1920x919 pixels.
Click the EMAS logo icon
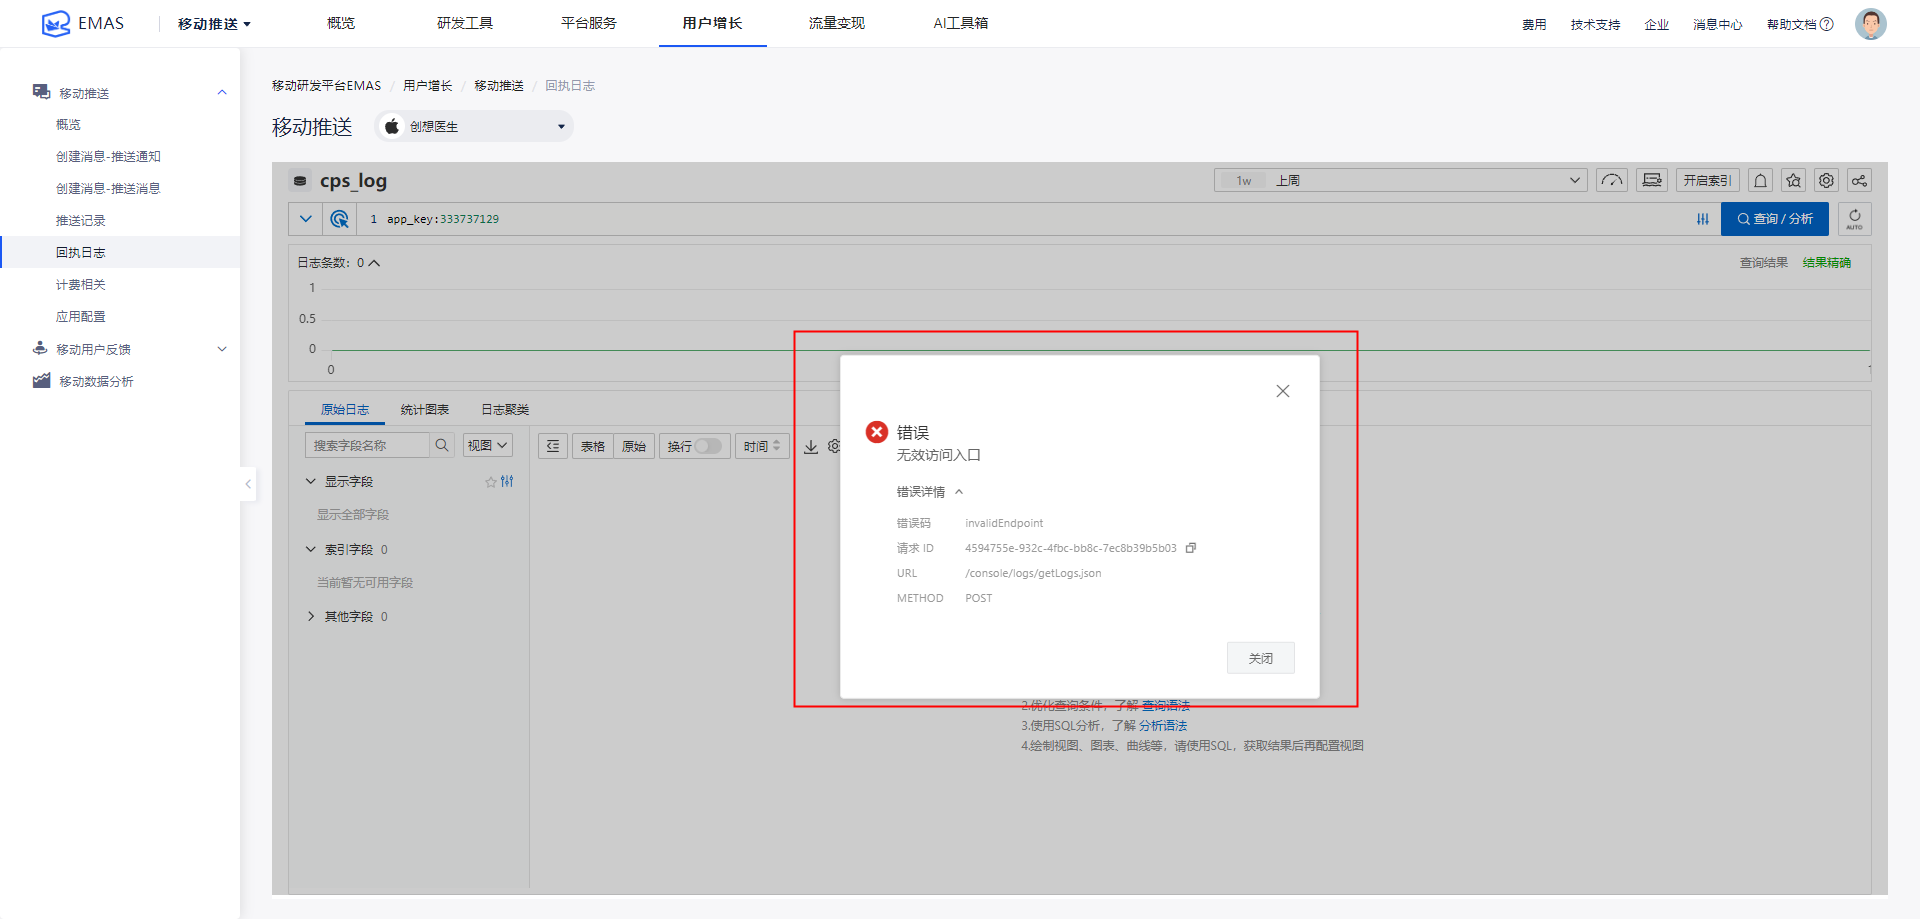(x=56, y=23)
